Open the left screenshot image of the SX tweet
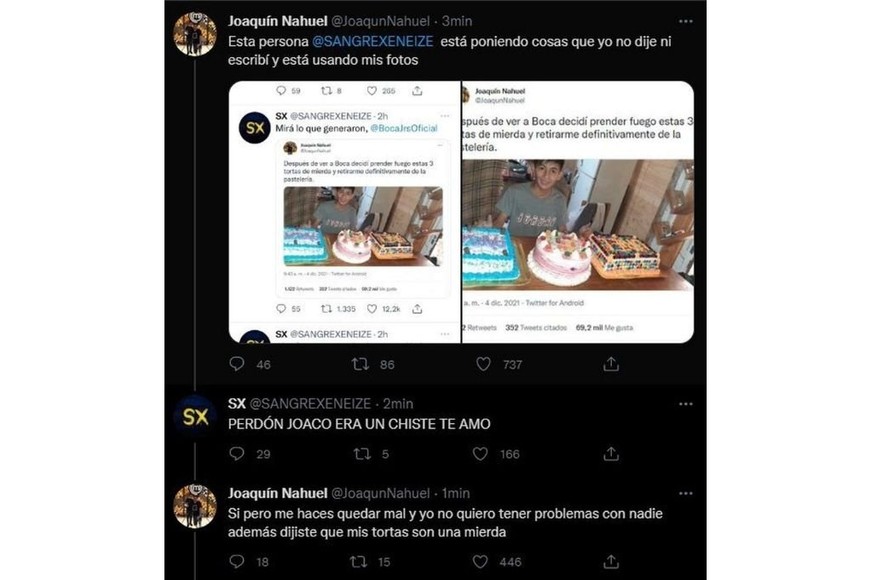 [344, 212]
